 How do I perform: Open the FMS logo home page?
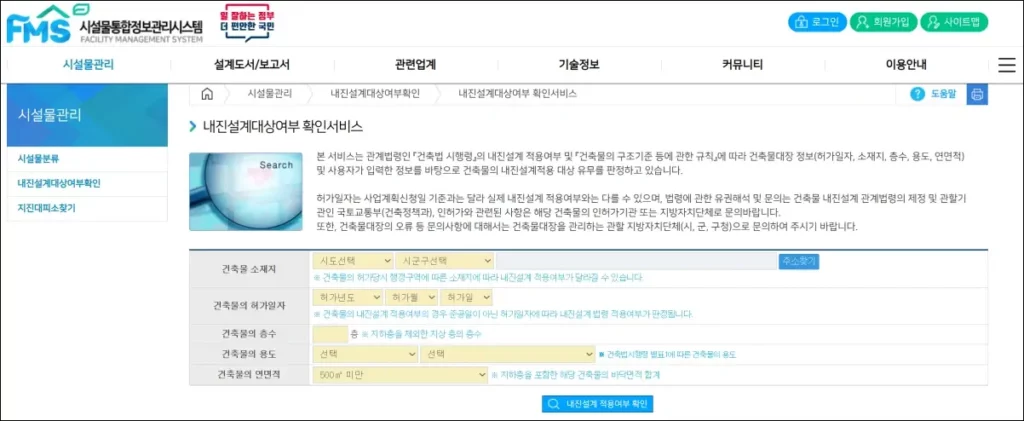tap(104, 25)
